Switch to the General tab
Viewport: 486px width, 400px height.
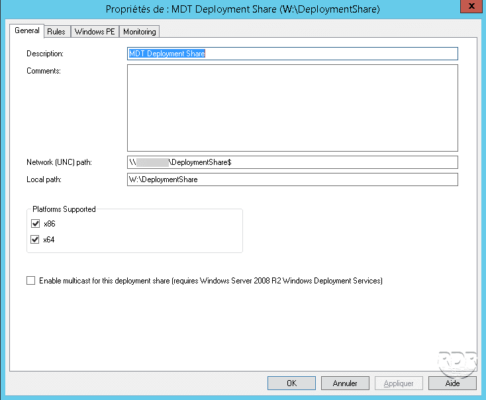point(27,31)
